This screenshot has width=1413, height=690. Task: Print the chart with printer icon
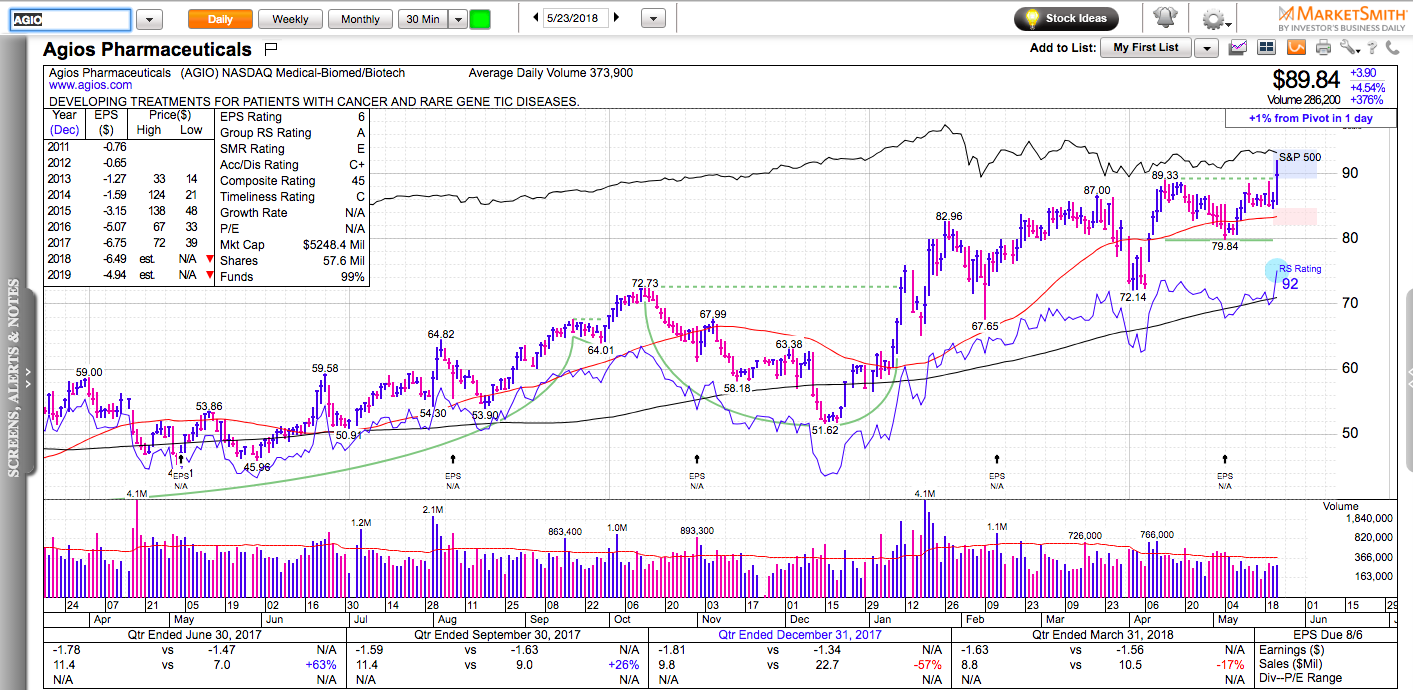(1323, 47)
